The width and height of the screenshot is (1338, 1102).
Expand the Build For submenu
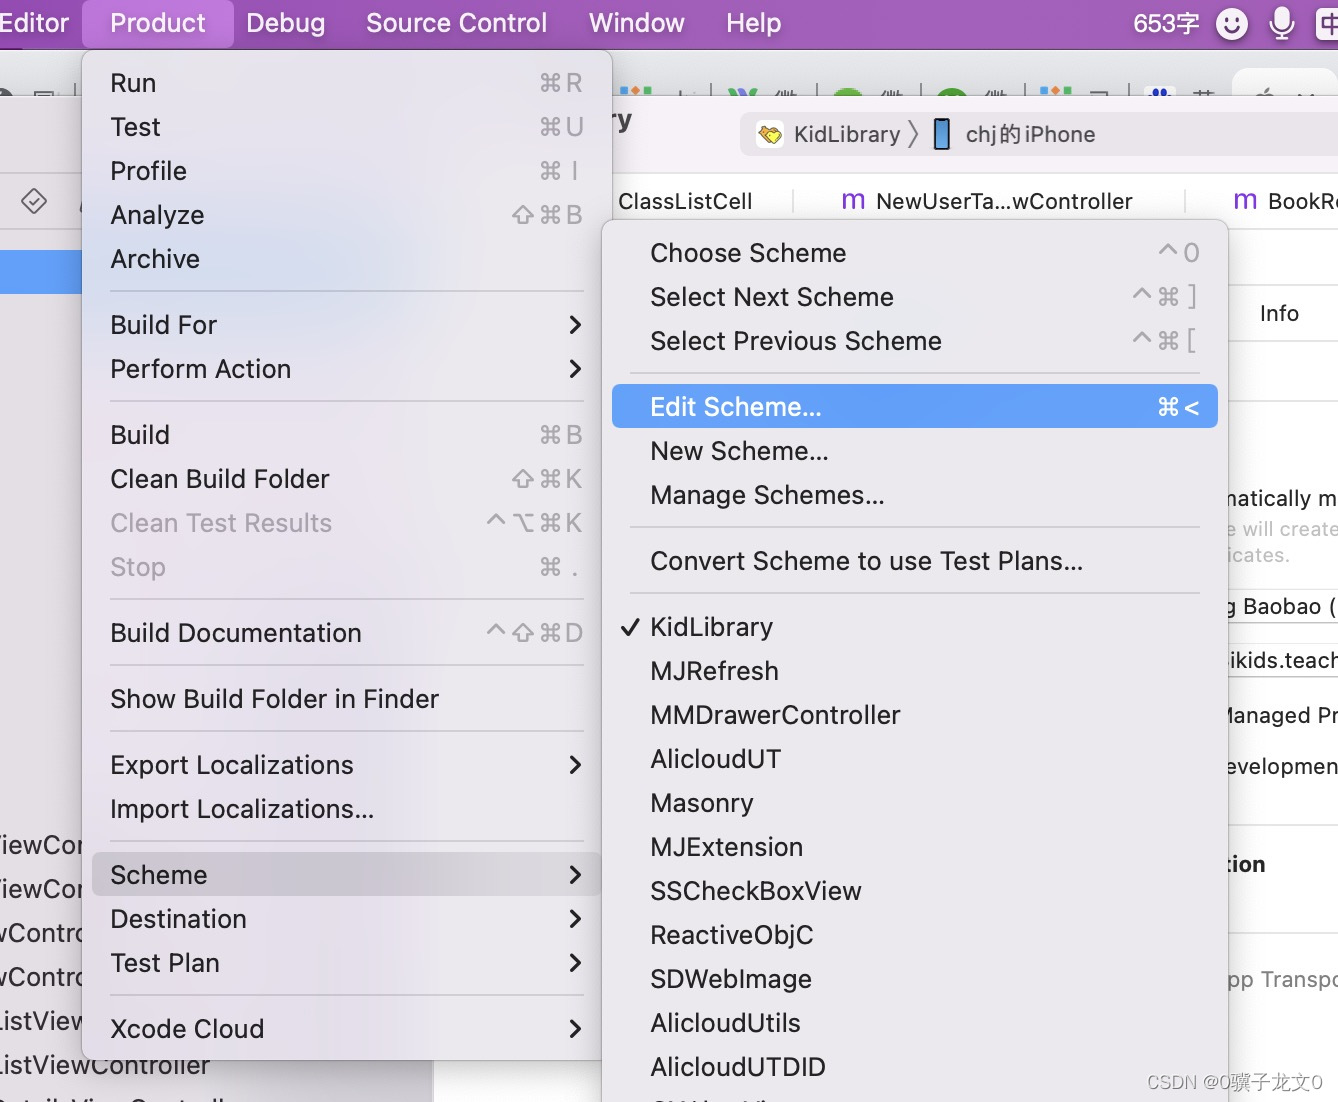(x=346, y=325)
